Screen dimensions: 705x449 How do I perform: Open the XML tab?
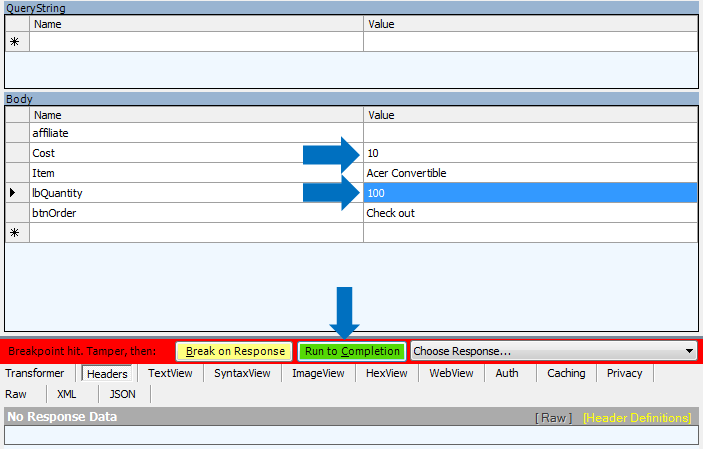pyautogui.click(x=66, y=394)
